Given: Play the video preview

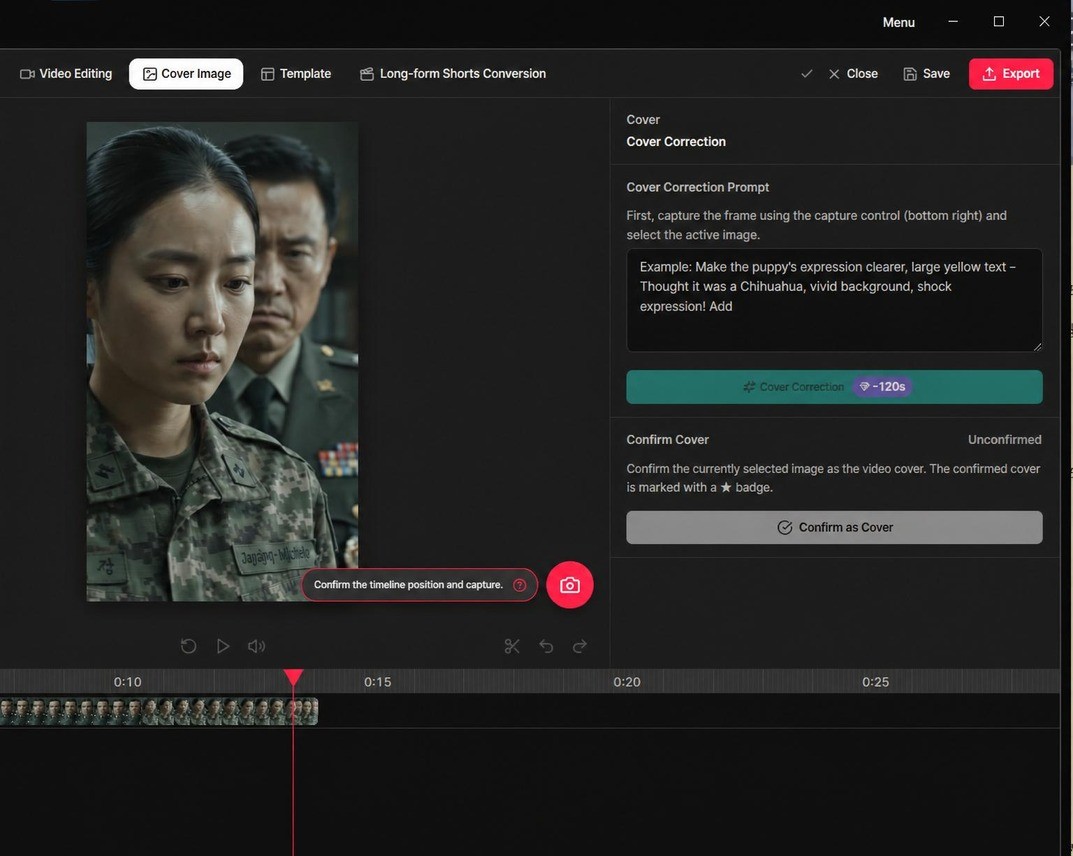Looking at the screenshot, I should pyautogui.click(x=223, y=646).
